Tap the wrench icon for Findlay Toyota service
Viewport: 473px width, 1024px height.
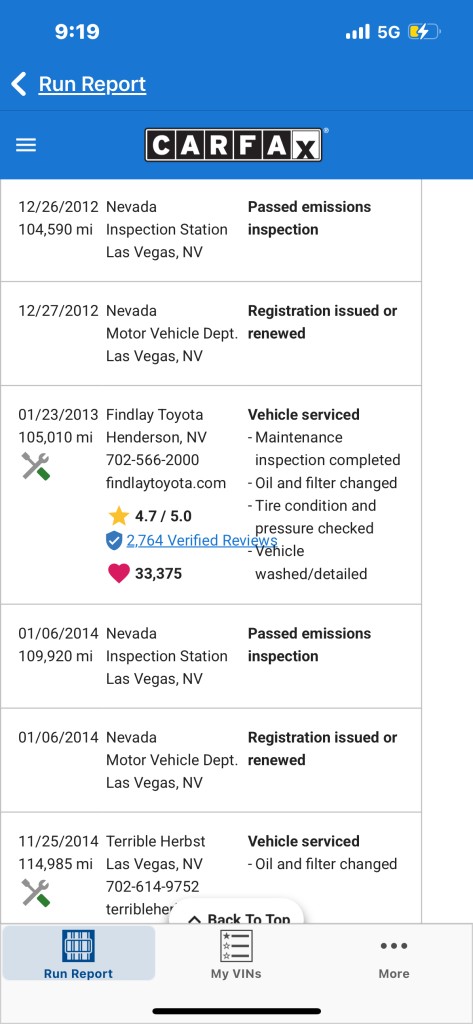36,466
